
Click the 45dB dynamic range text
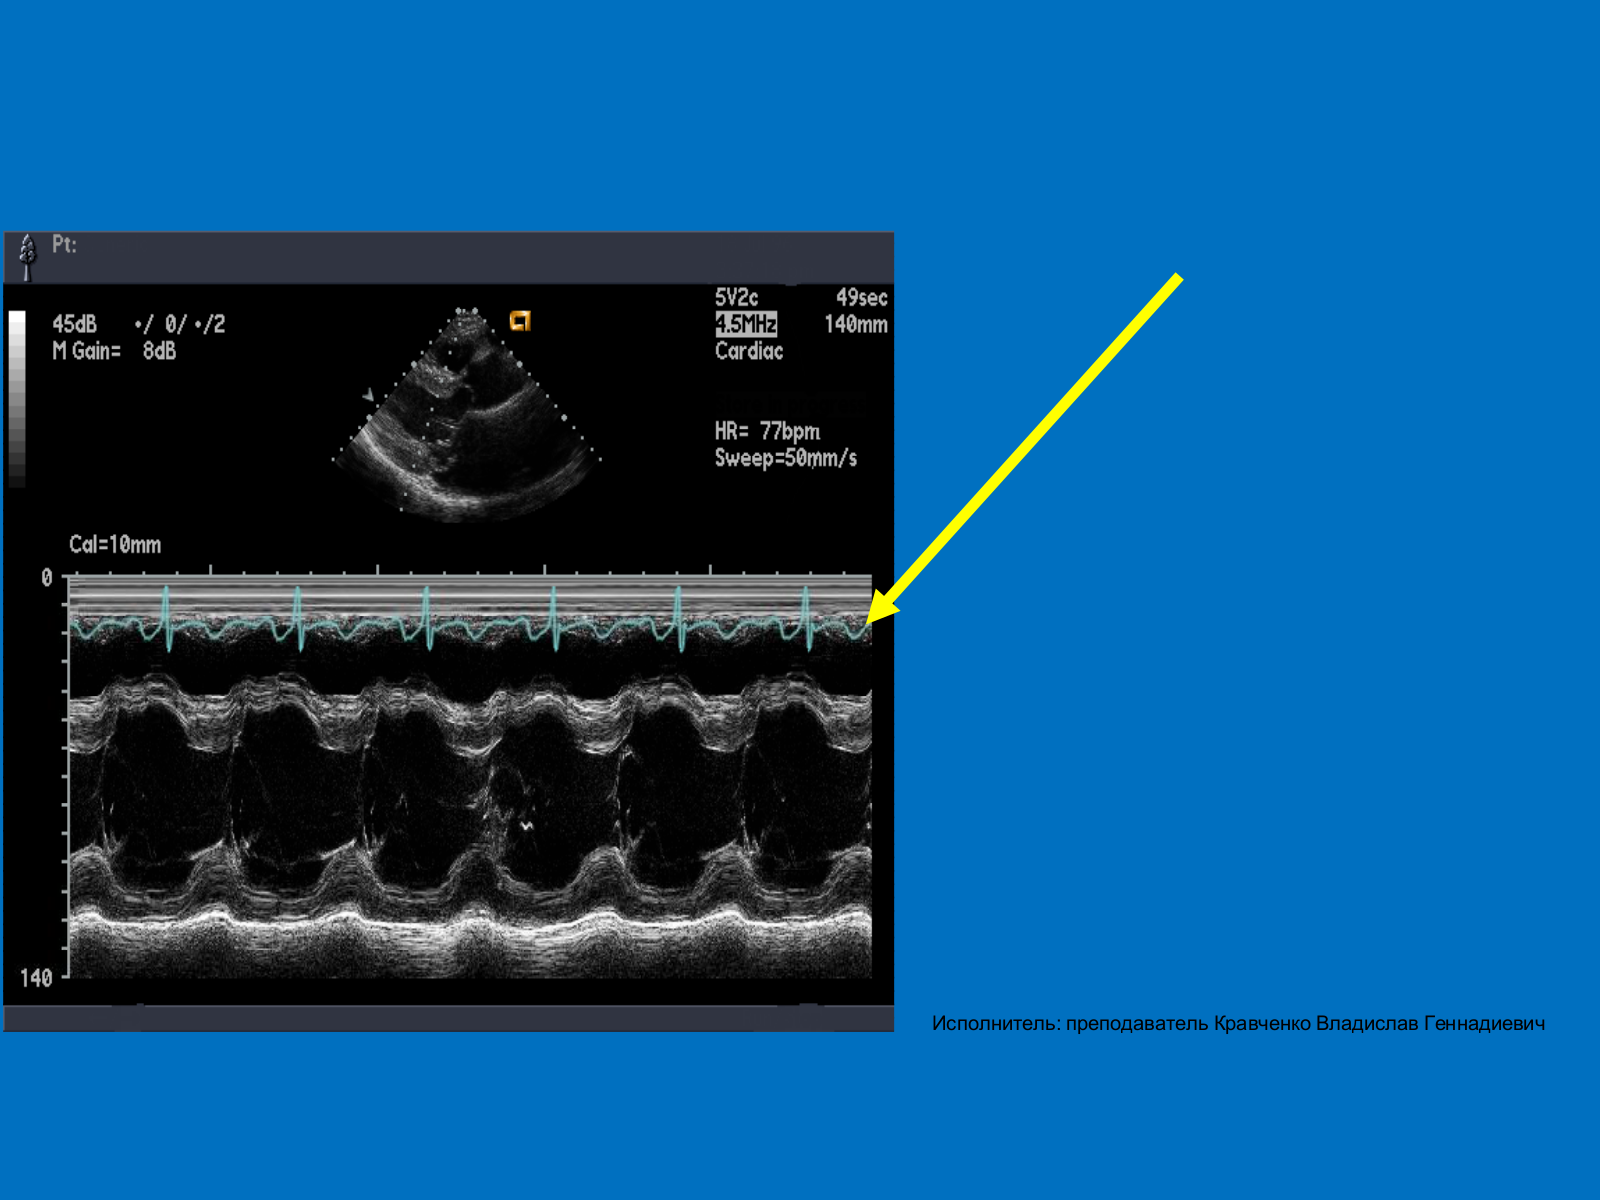pos(75,324)
